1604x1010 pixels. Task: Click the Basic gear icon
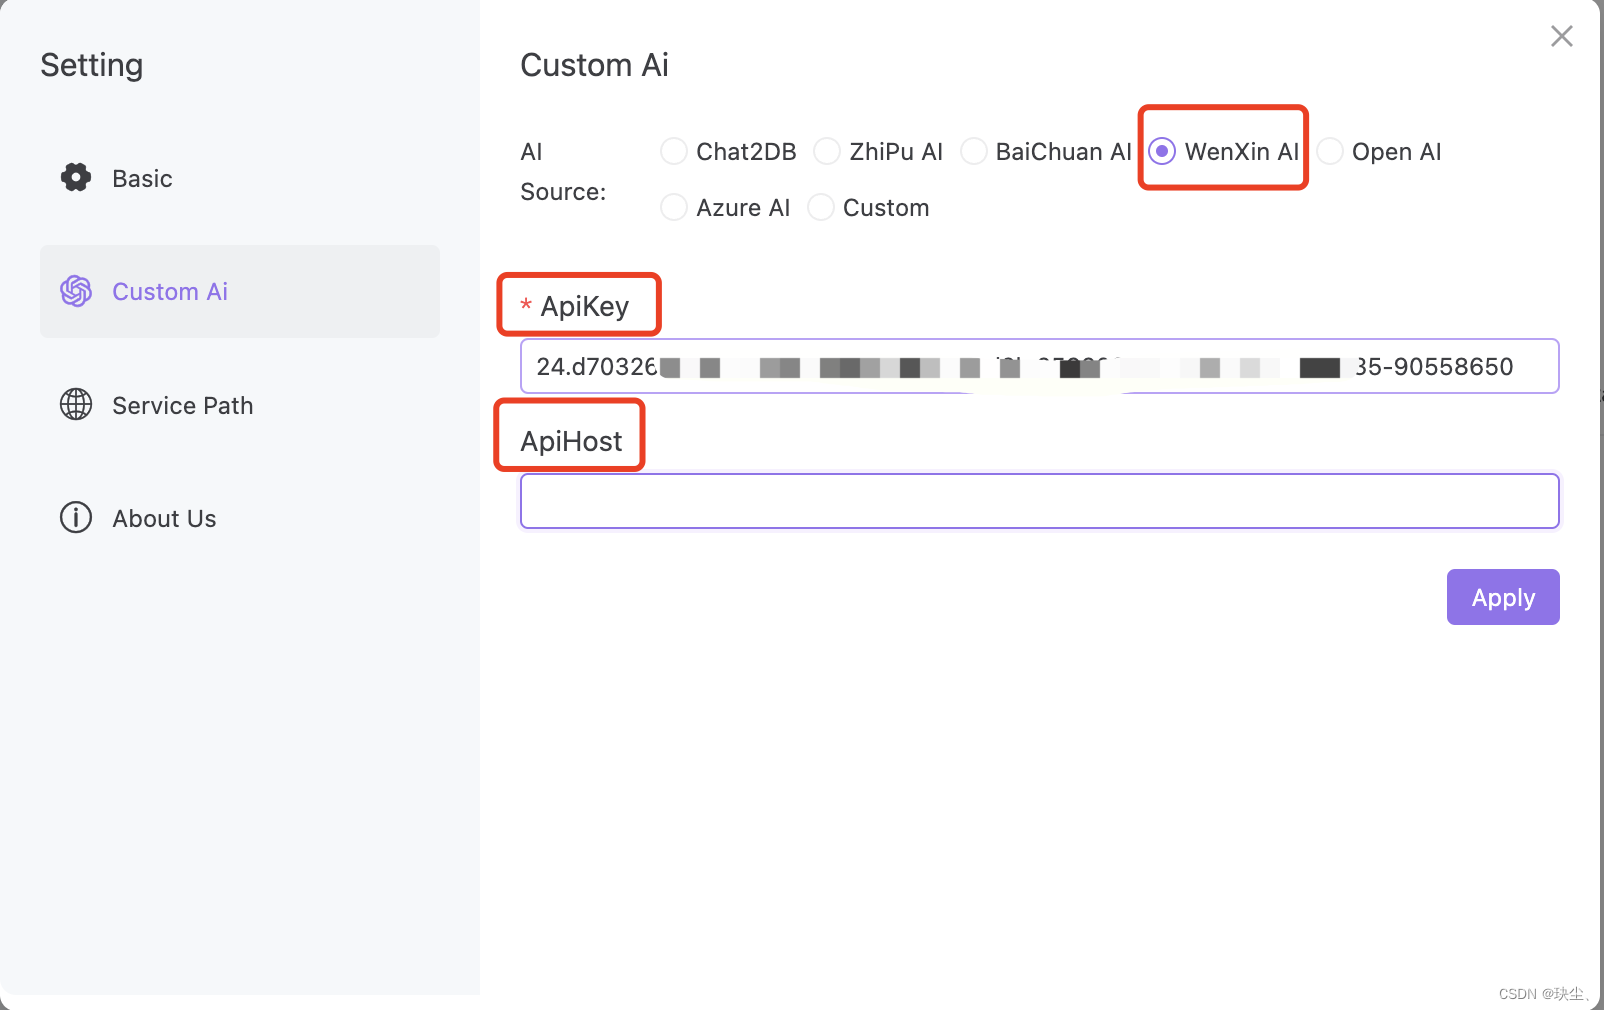[76, 178]
